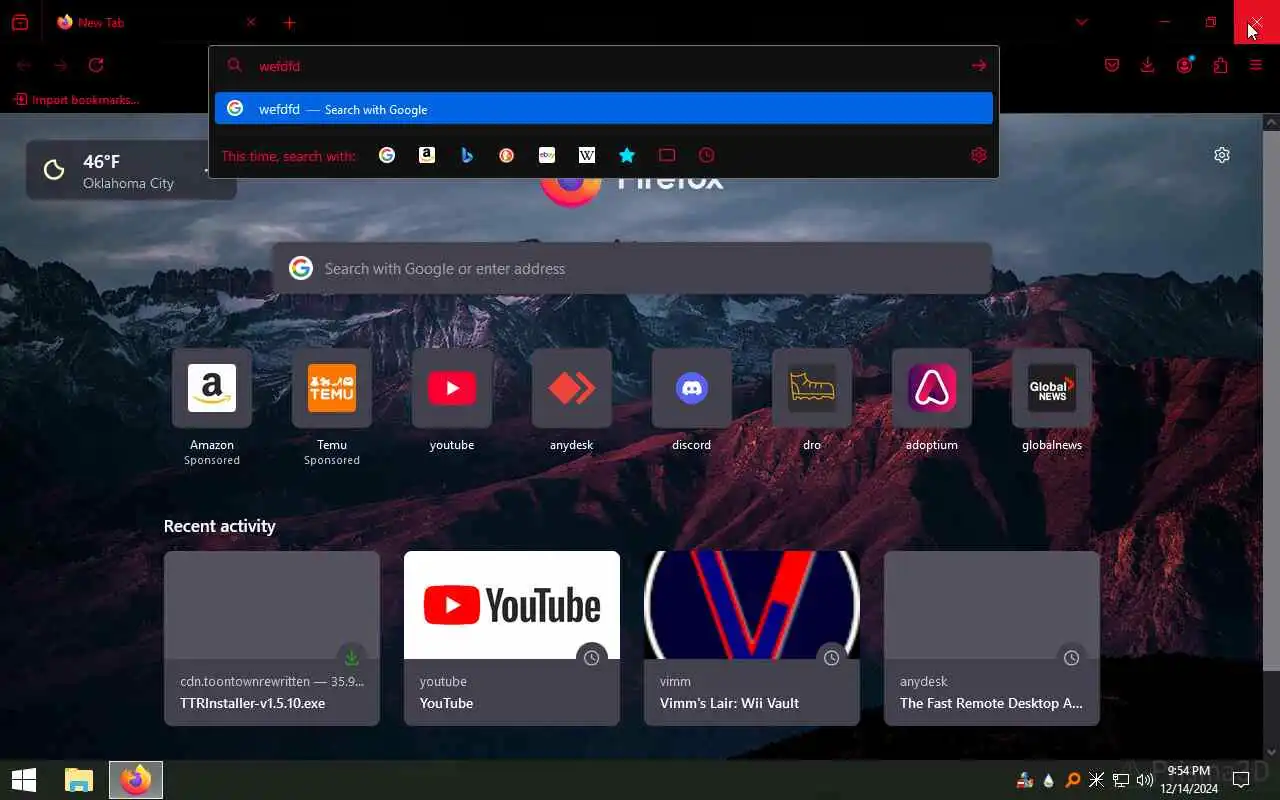Close the New Tab tab
This screenshot has height=800, width=1280.
tap(251, 22)
